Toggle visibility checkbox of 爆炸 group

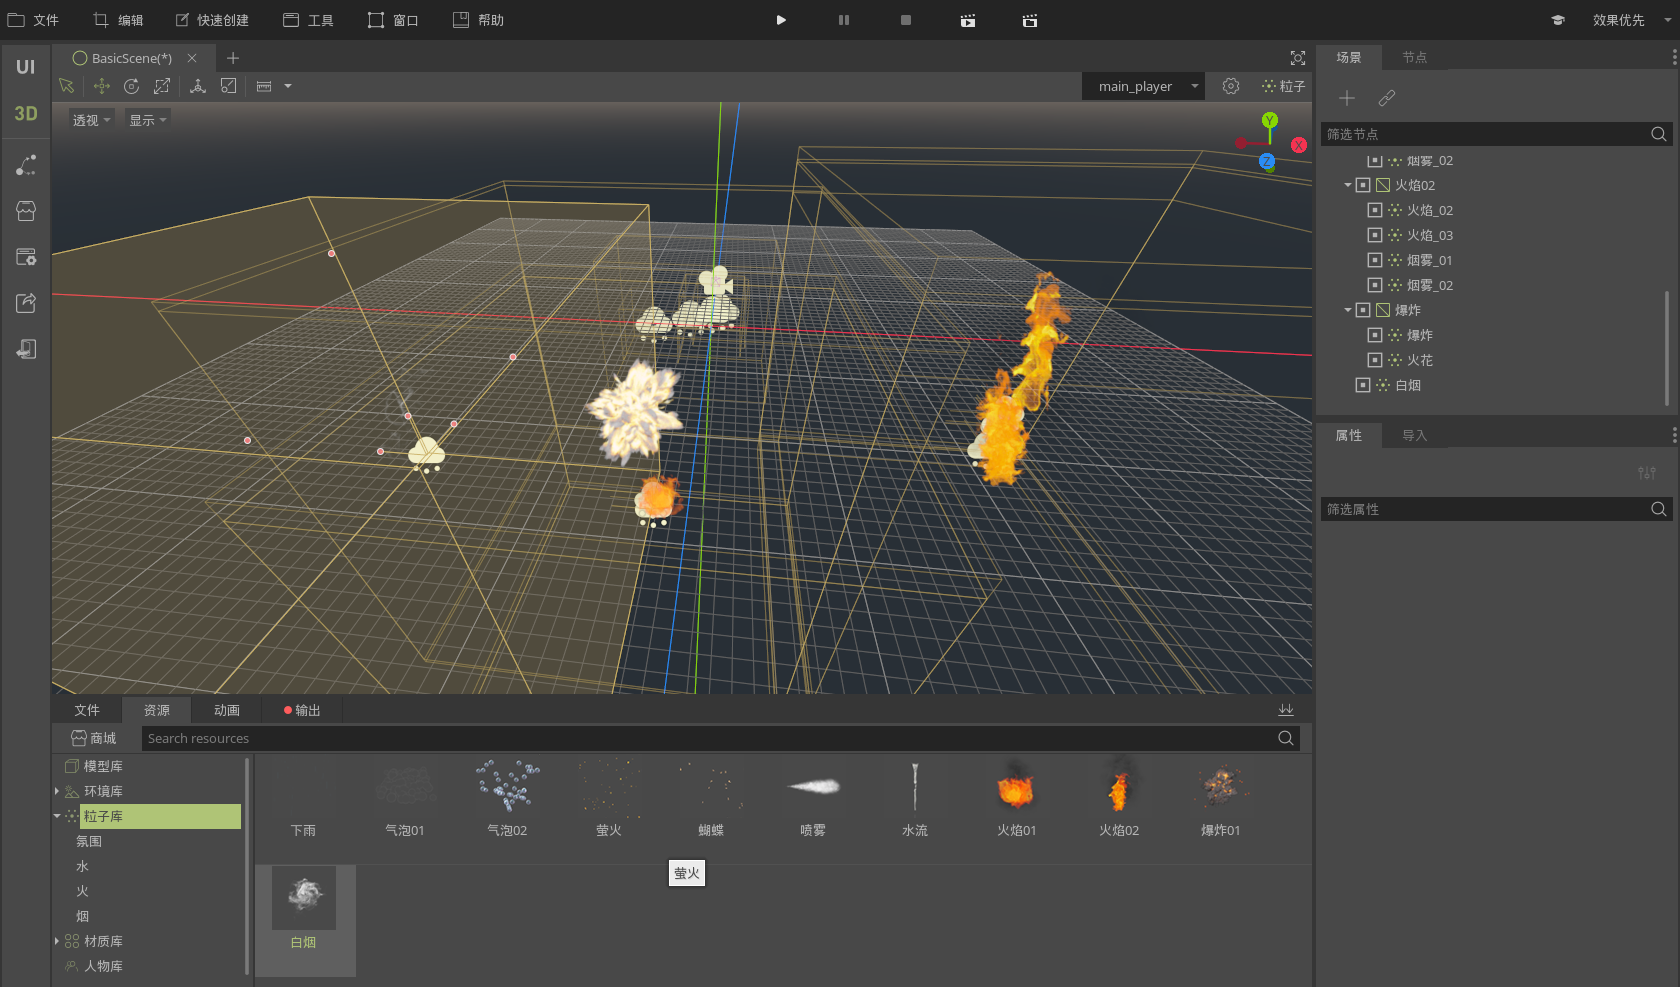point(1363,310)
